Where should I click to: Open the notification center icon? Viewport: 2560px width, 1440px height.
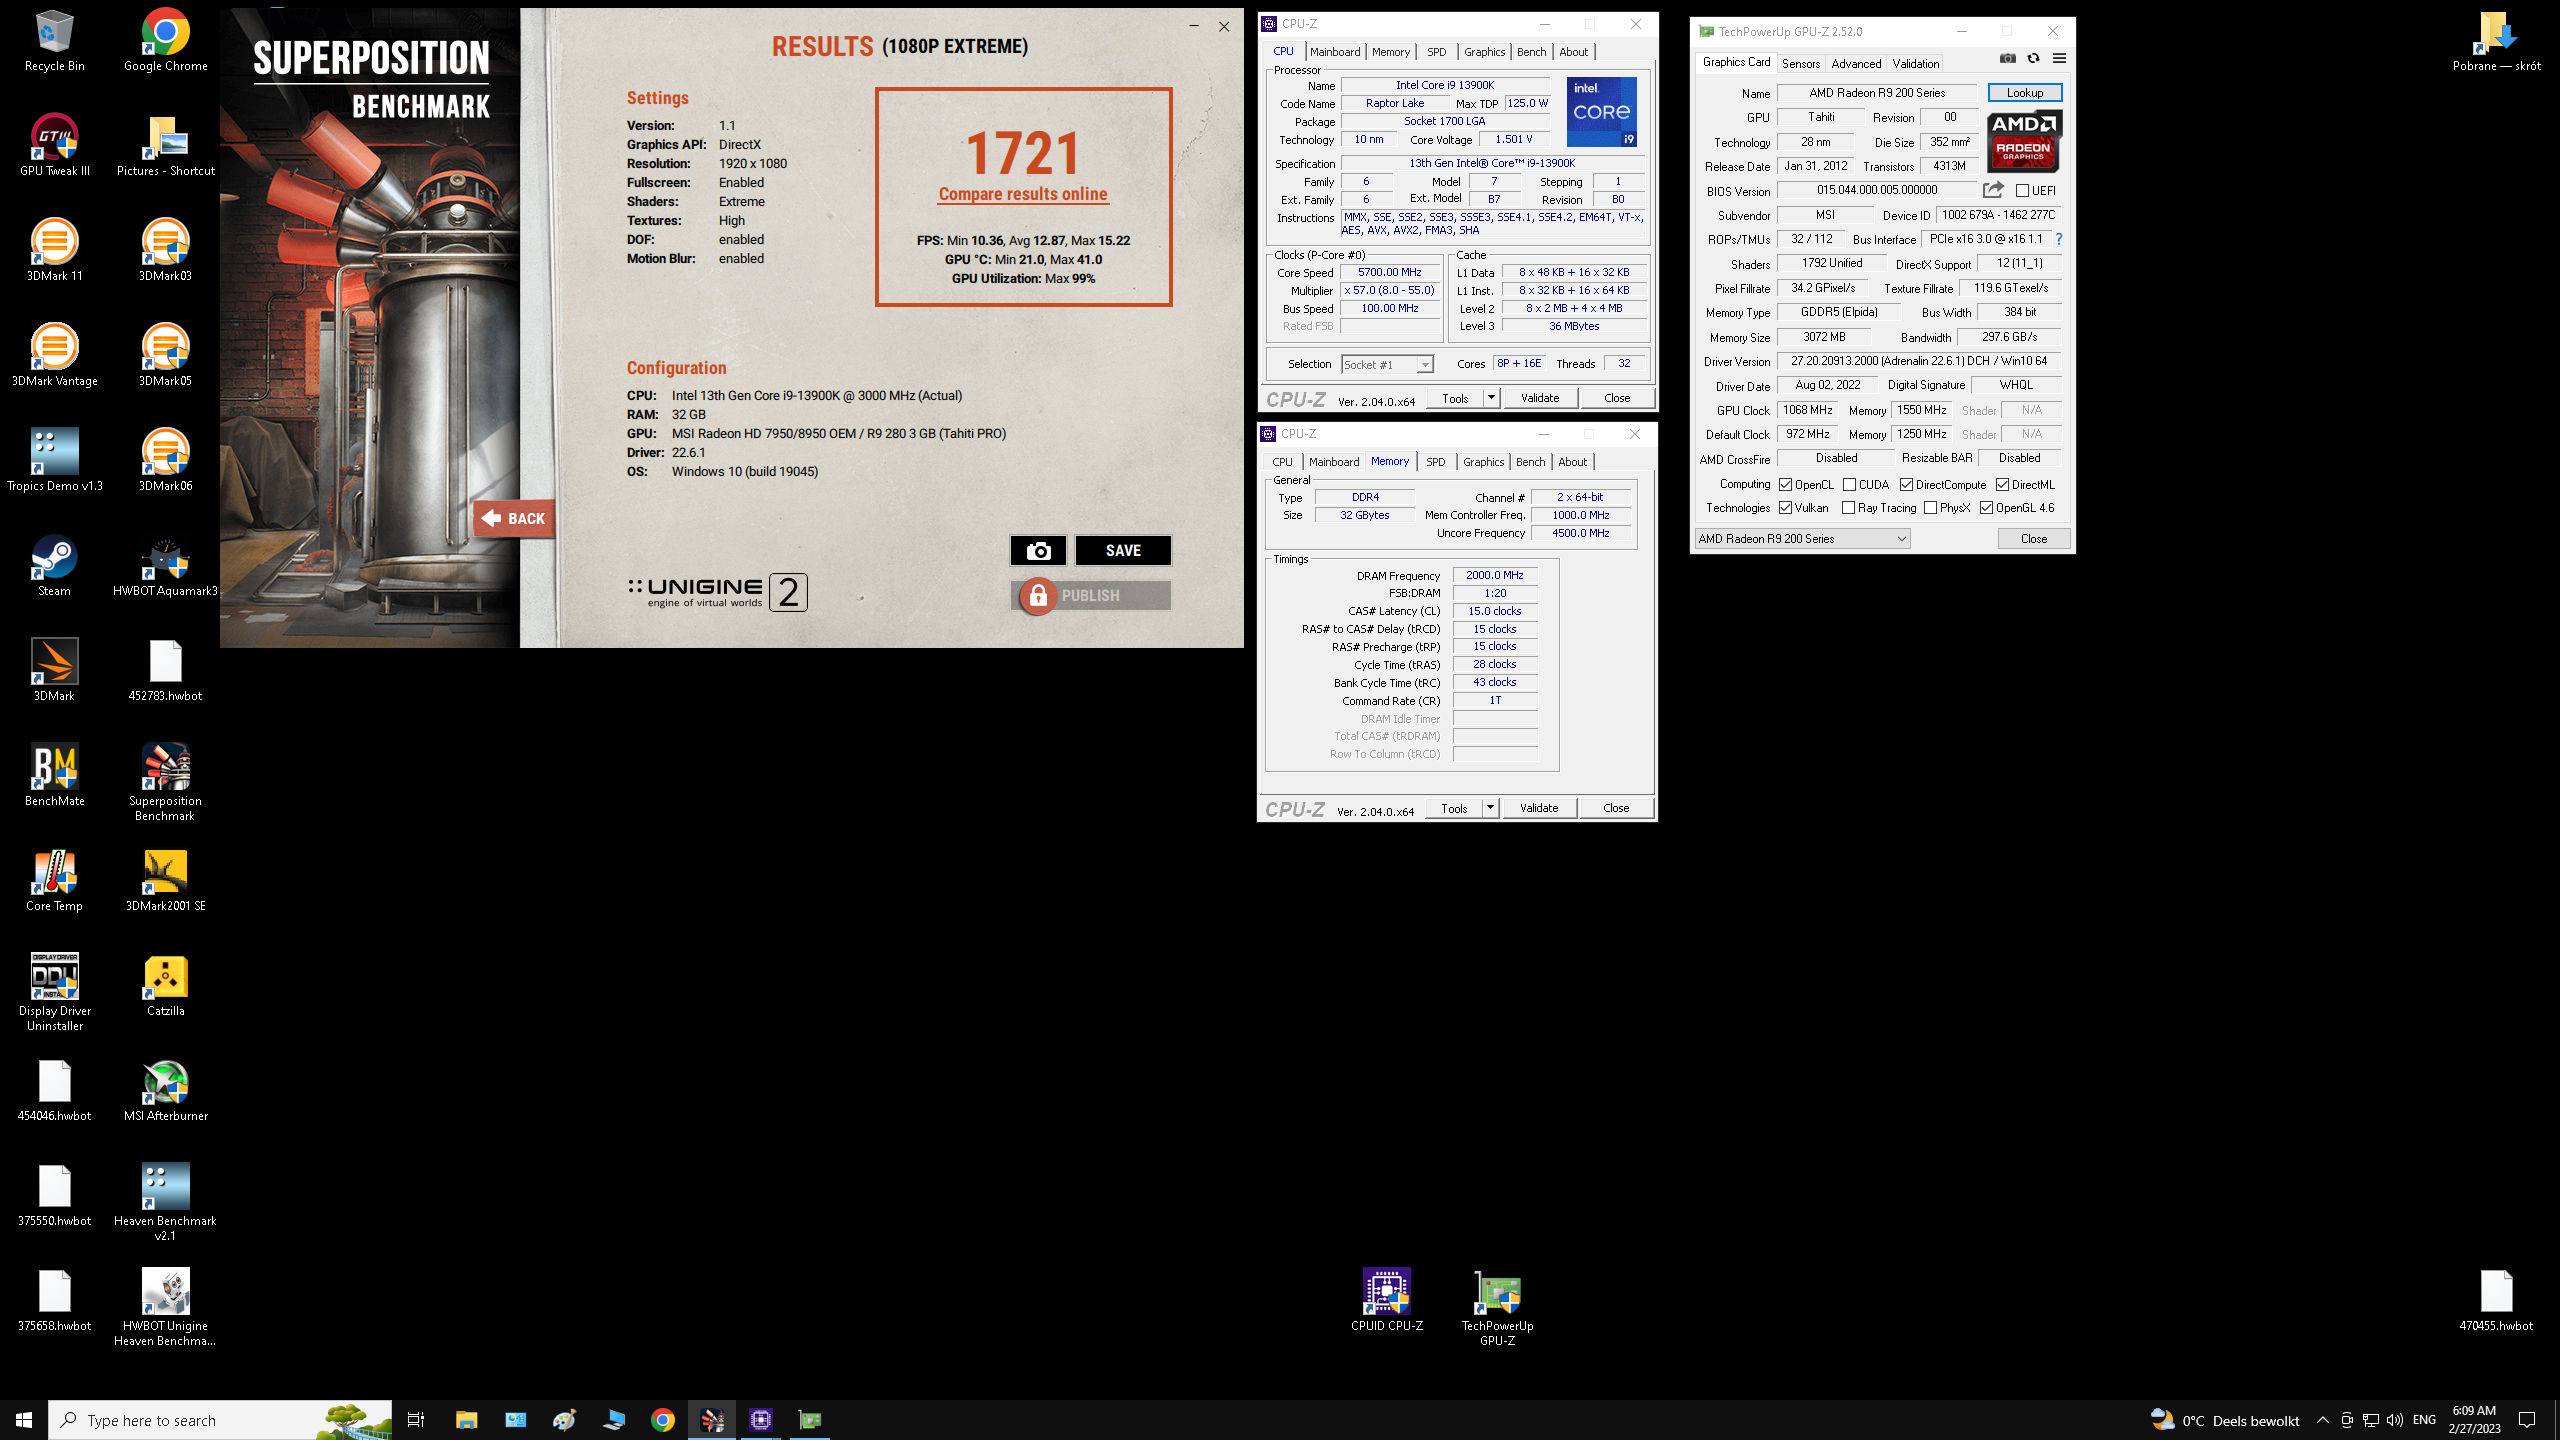point(2527,1420)
